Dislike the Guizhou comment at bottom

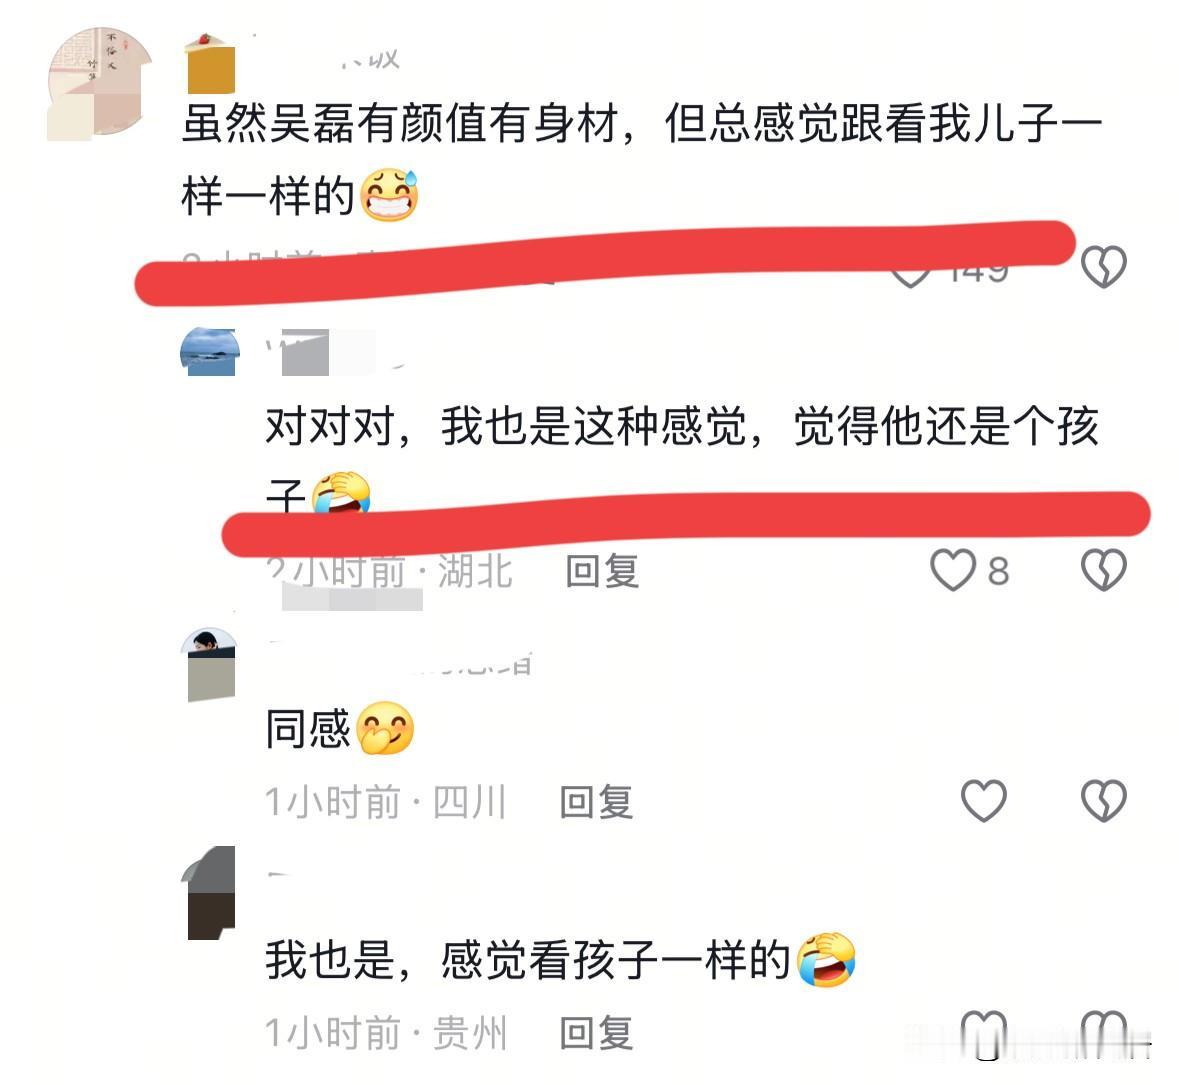1103,1032
